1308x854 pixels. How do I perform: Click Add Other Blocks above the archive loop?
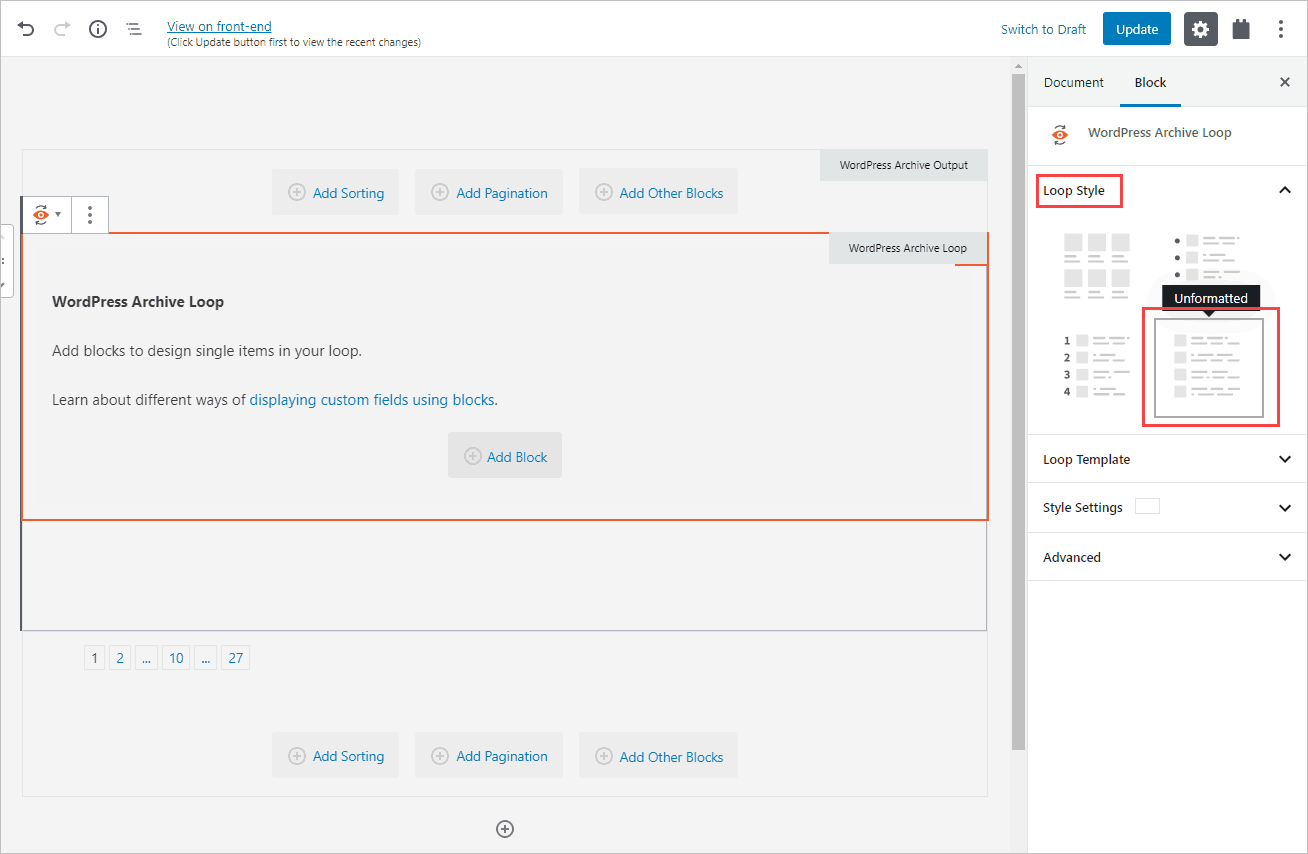[x=658, y=193]
